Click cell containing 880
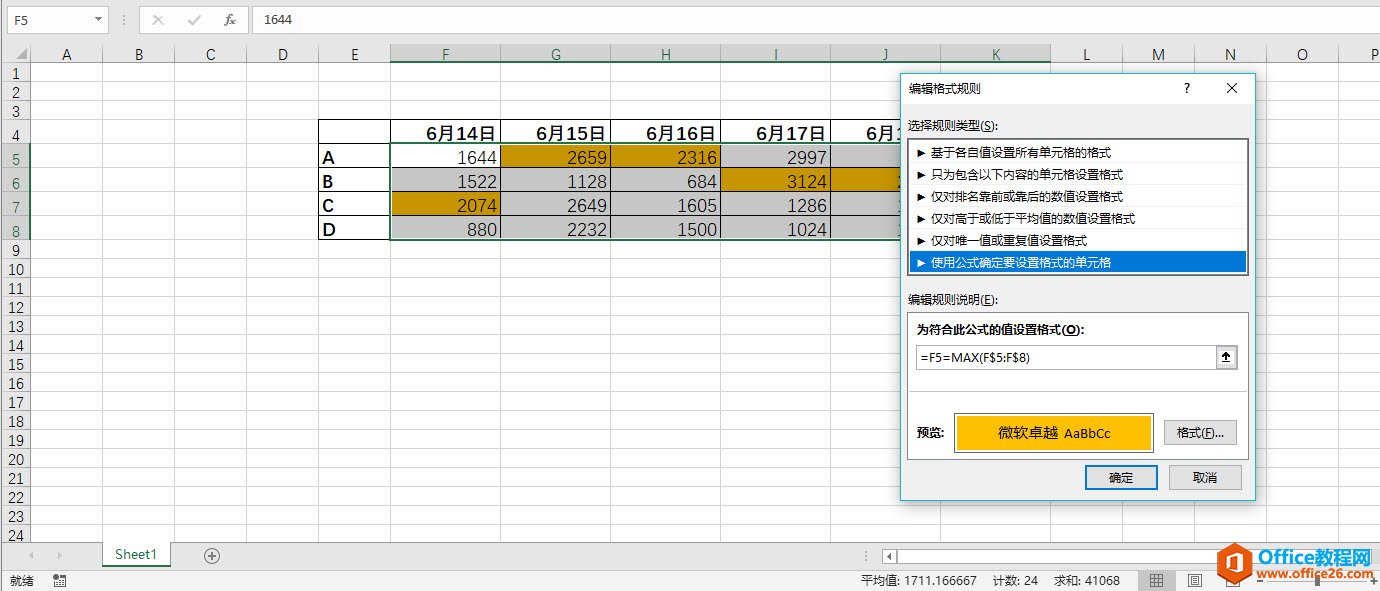The image size is (1380, 591). (445, 229)
